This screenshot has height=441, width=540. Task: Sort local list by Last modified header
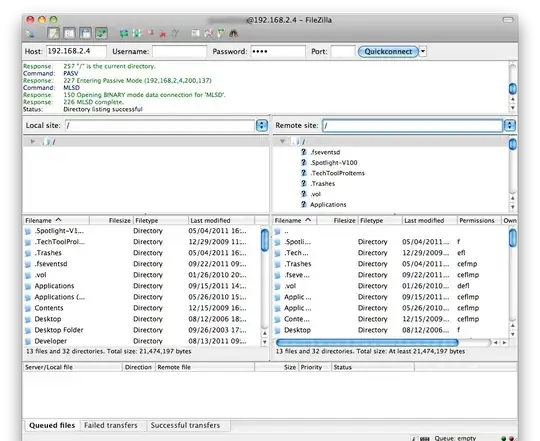[x=221, y=220]
